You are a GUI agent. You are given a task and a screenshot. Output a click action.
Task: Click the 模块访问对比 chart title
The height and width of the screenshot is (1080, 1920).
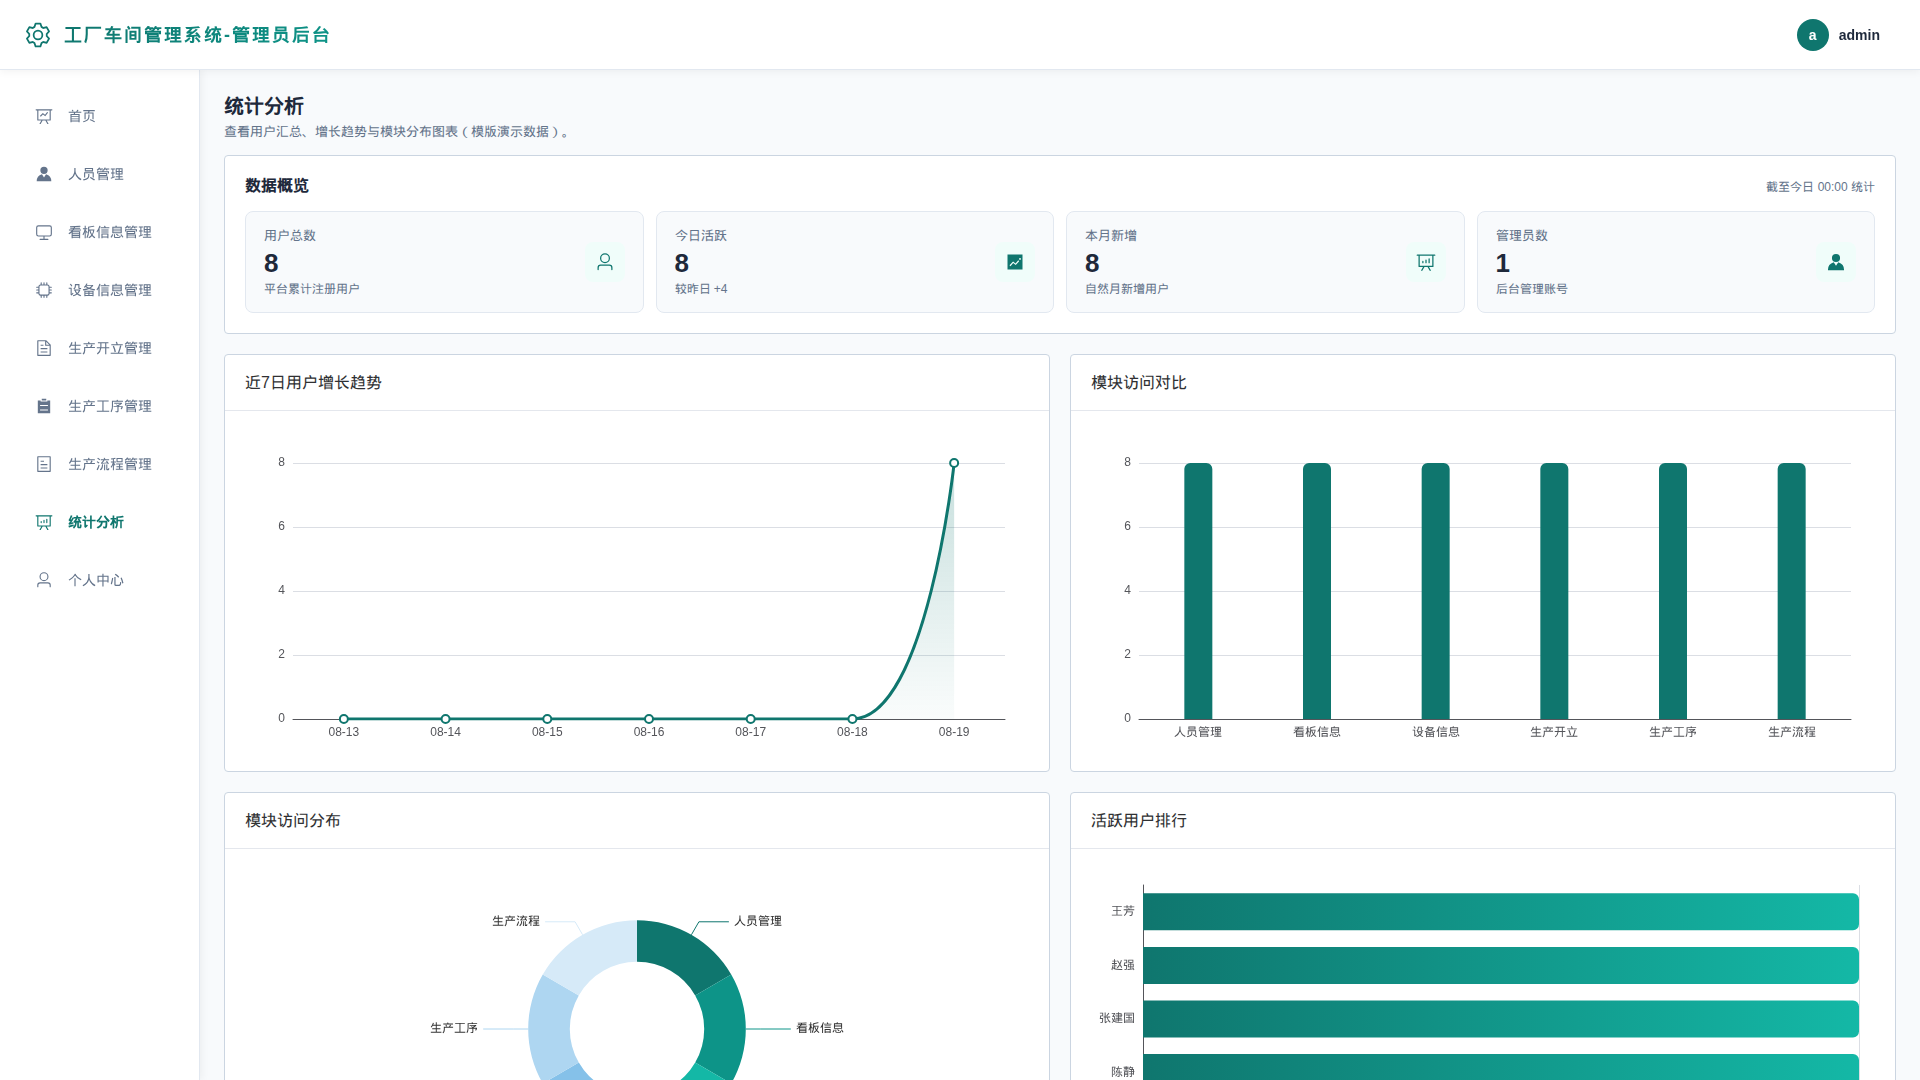[1139, 383]
